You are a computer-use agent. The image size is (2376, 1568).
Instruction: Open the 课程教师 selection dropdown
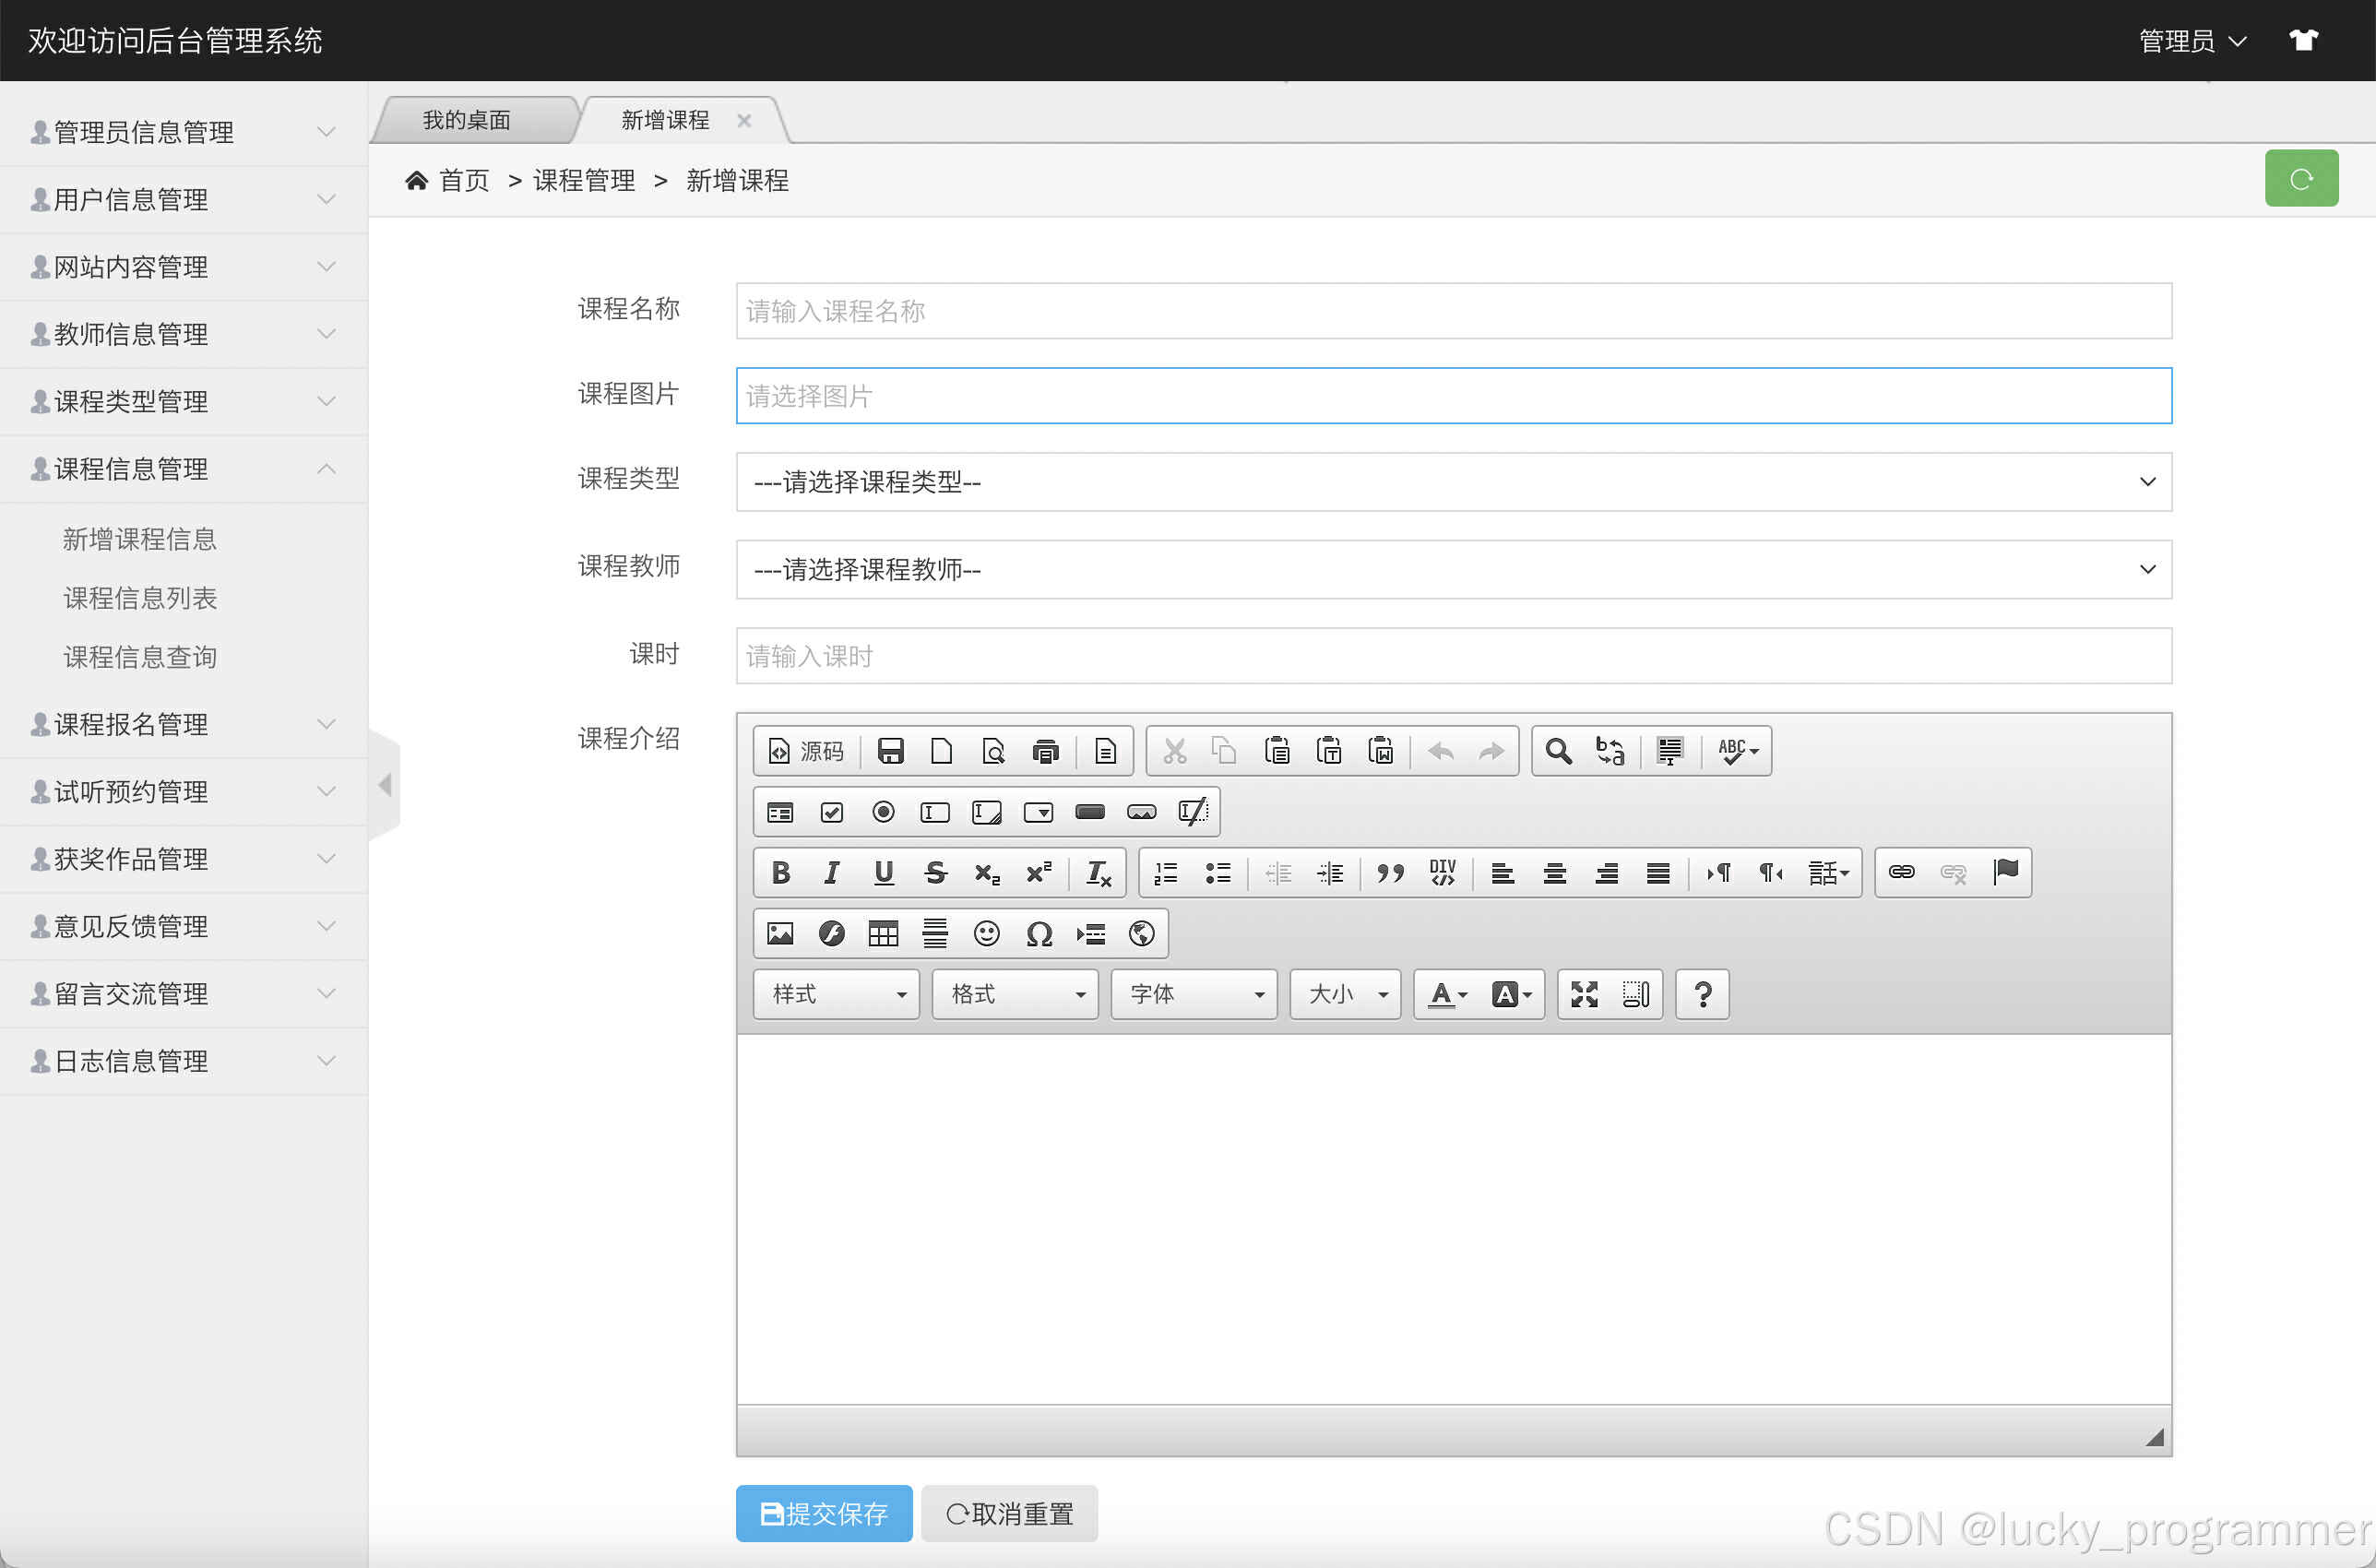click(1453, 570)
